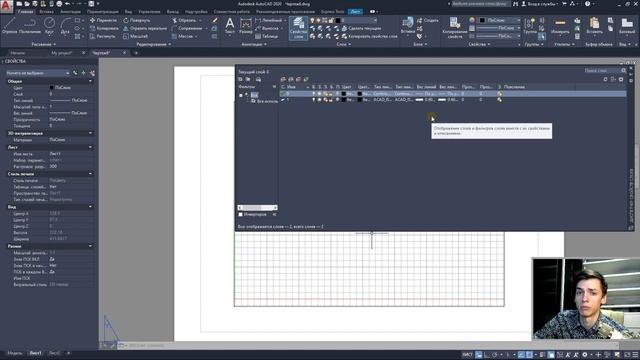The image size is (640, 360).
Task: Select the Текст text tool
Action: pos(230,26)
